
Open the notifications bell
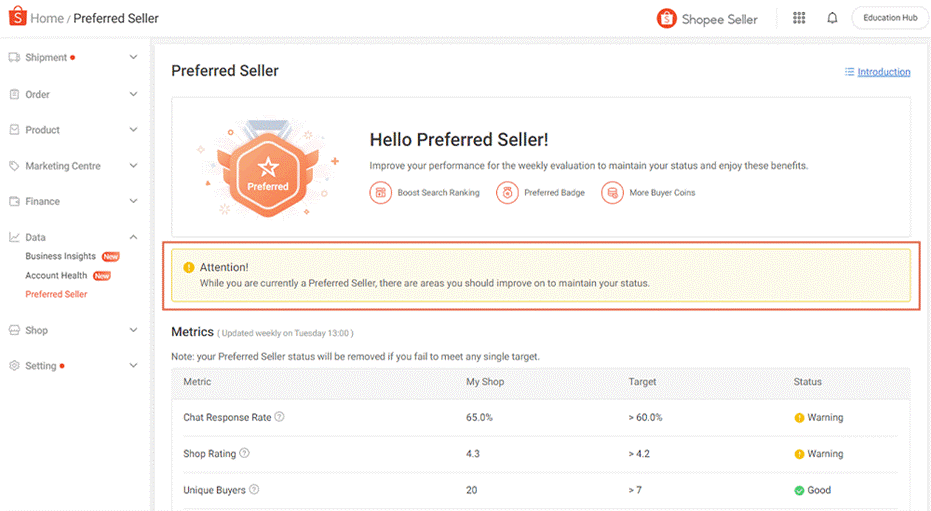tap(832, 18)
